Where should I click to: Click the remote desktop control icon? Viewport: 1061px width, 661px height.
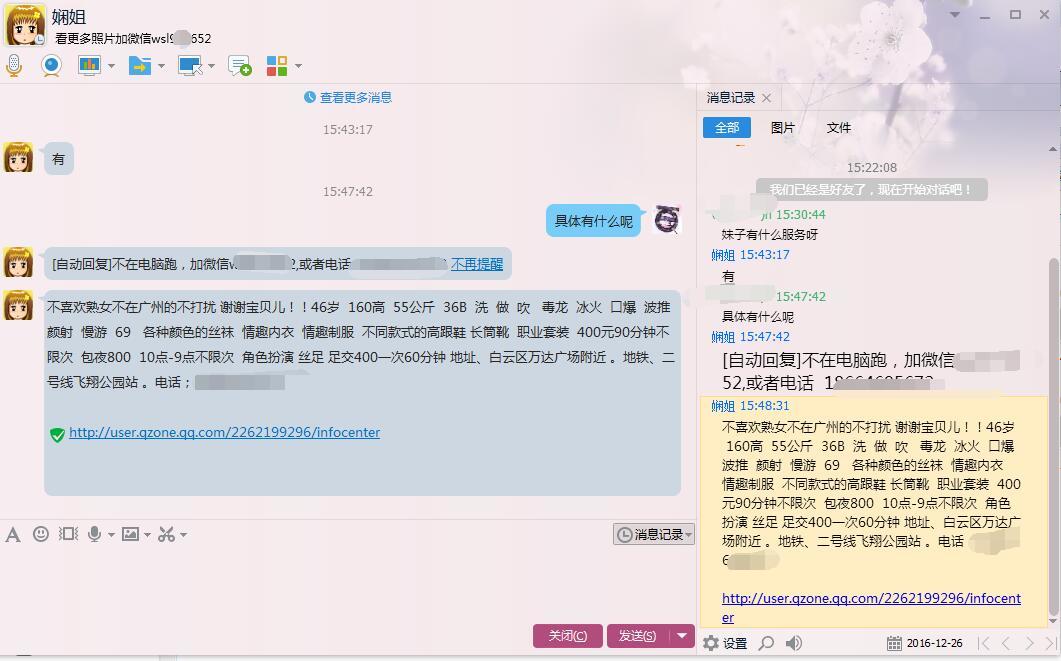(x=189, y=66)
